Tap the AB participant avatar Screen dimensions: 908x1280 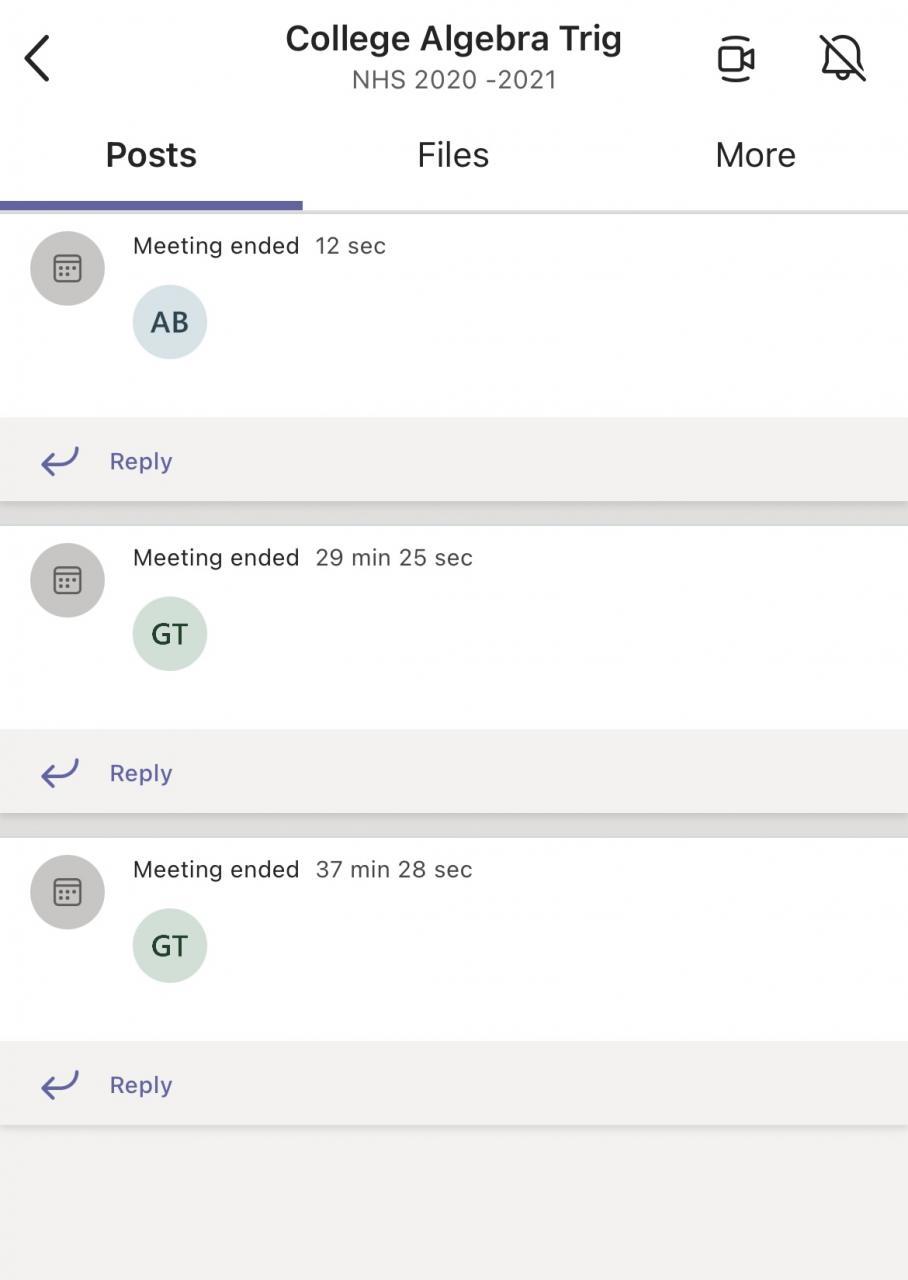tap(170, 322)
